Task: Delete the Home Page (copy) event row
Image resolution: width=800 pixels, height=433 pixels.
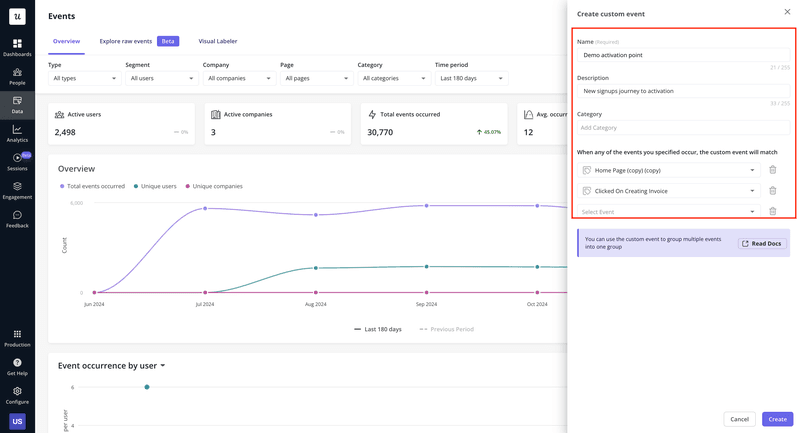Action: (x=772, y=170)
